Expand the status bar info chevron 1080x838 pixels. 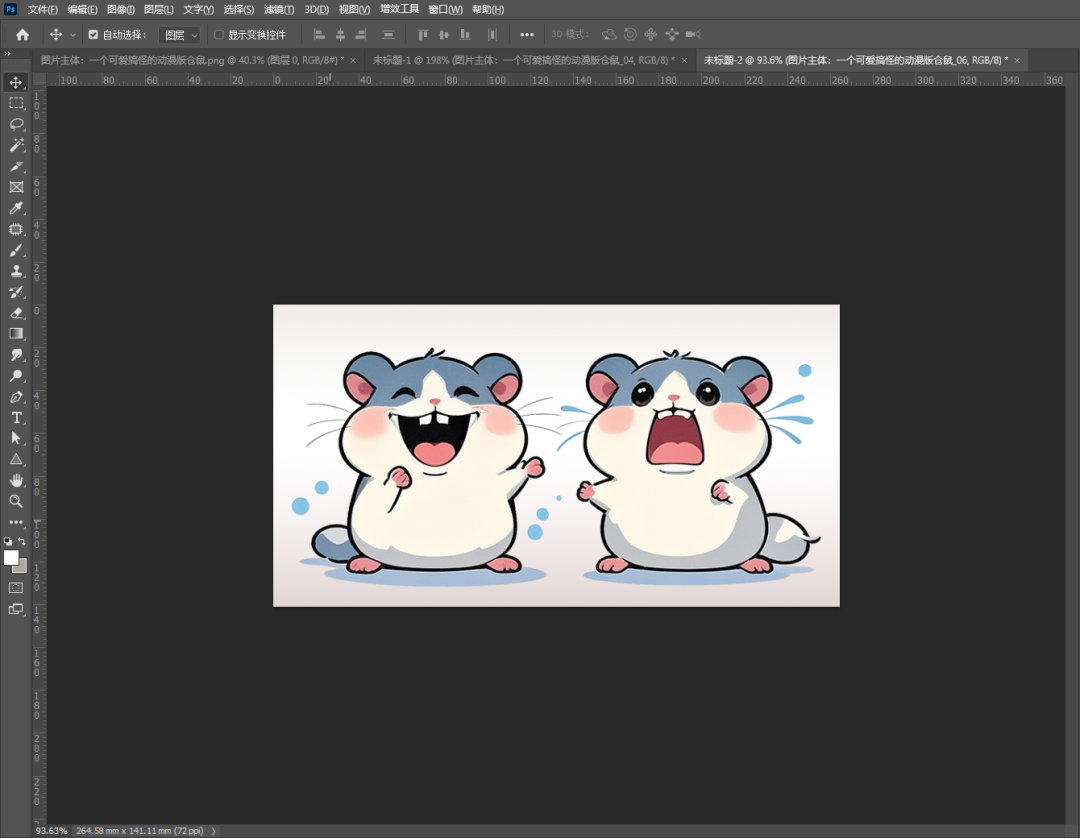tap(212, 830)
